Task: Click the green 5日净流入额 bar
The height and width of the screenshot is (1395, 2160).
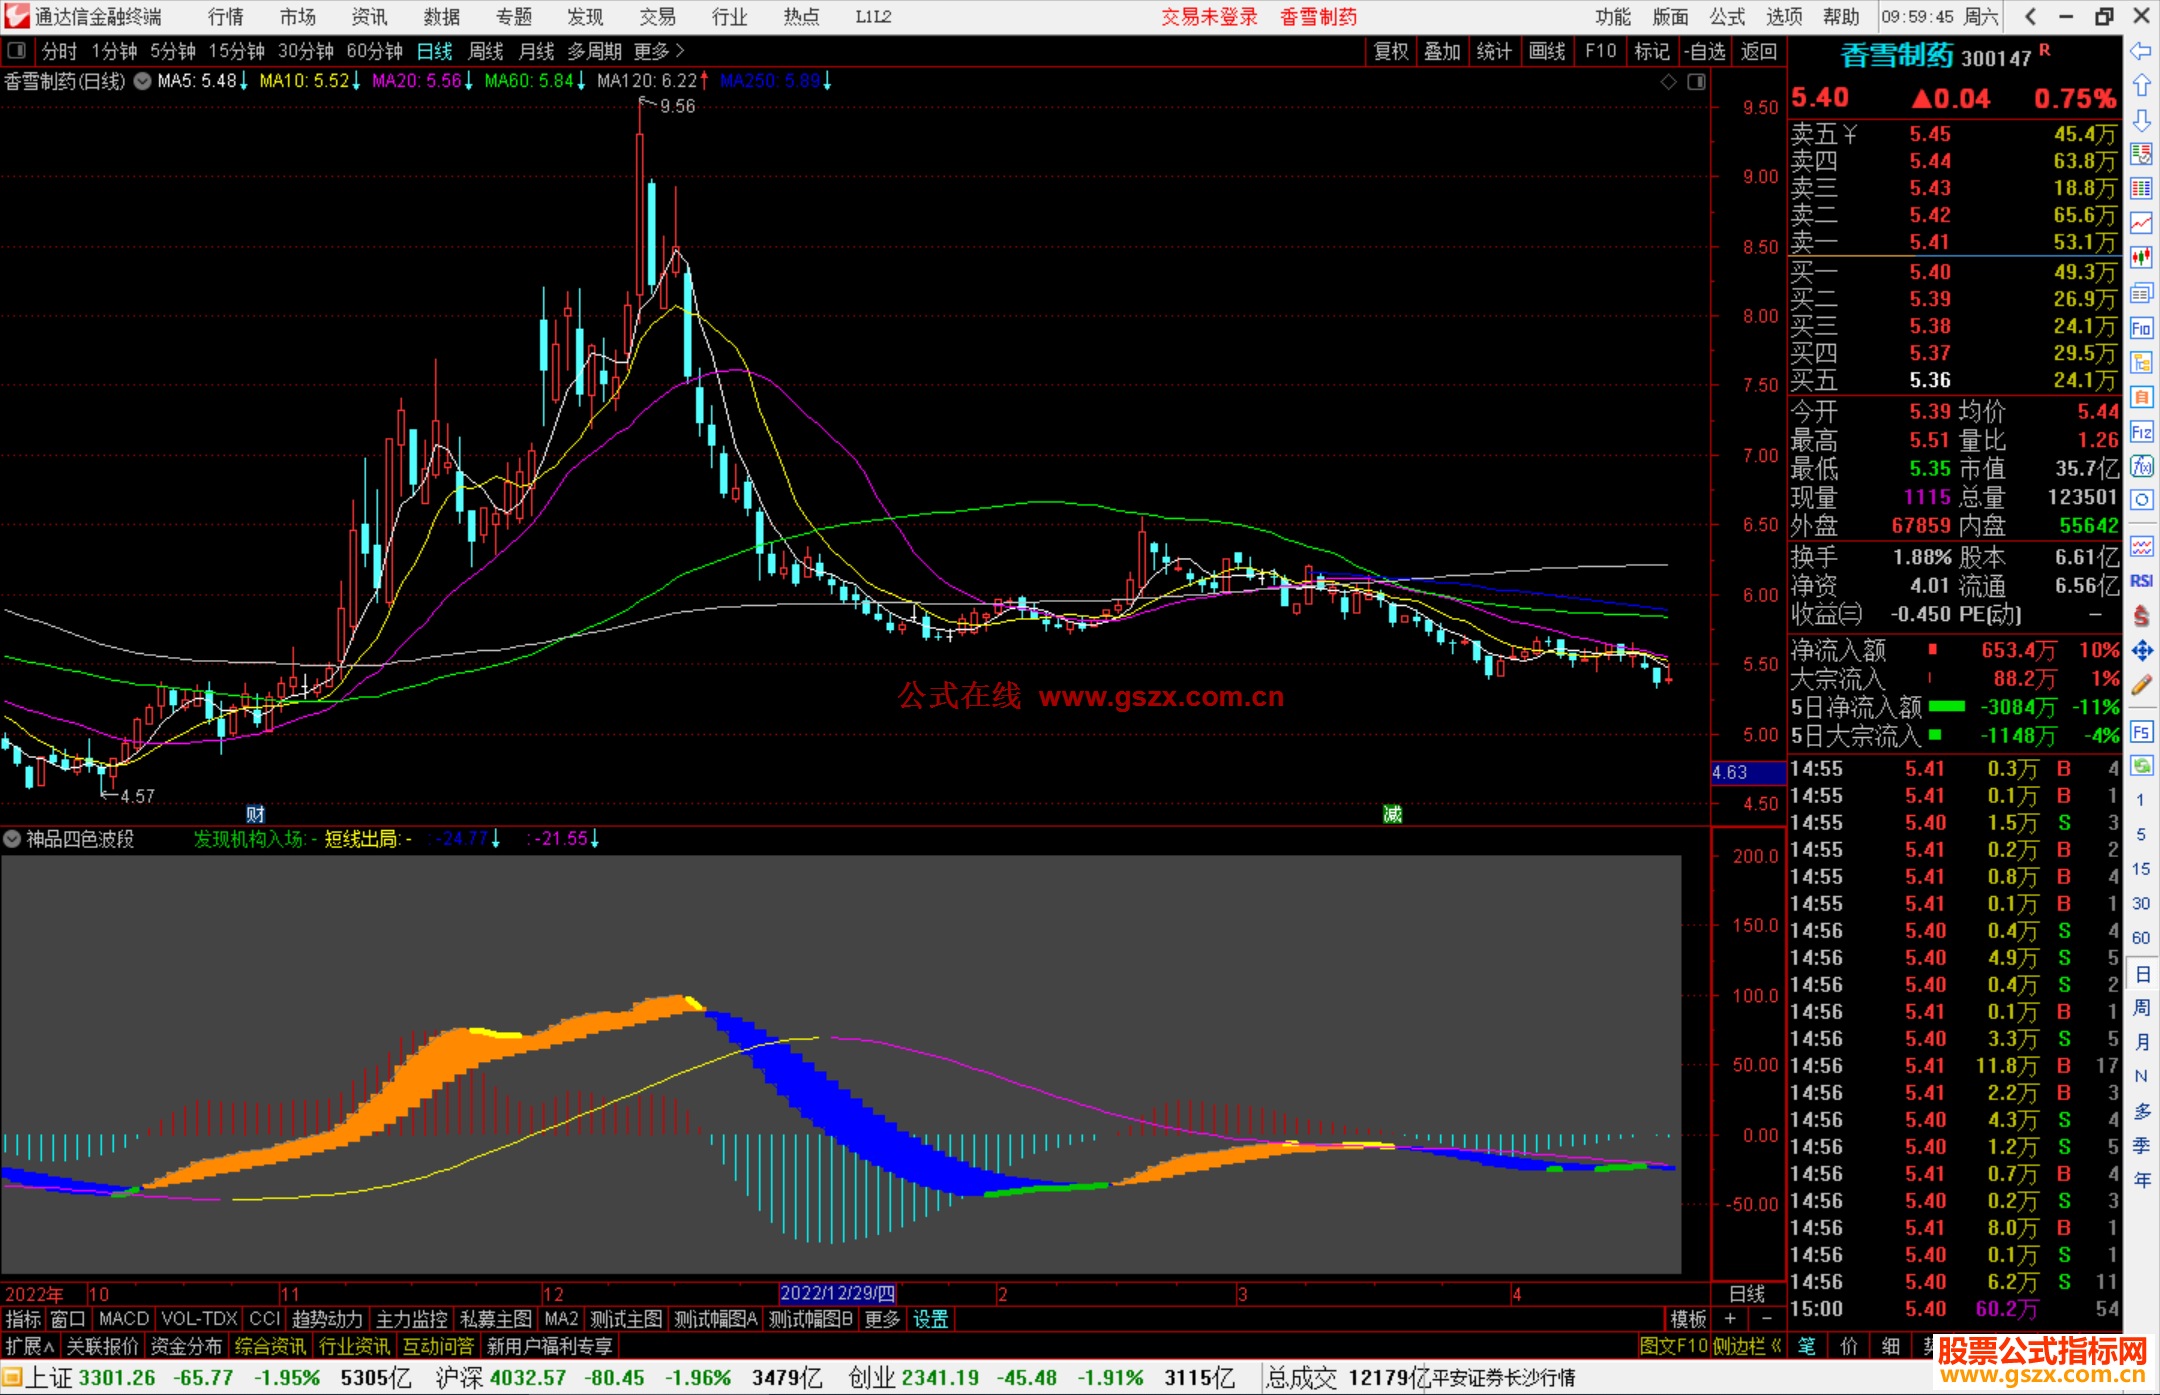Action: 1946,707
